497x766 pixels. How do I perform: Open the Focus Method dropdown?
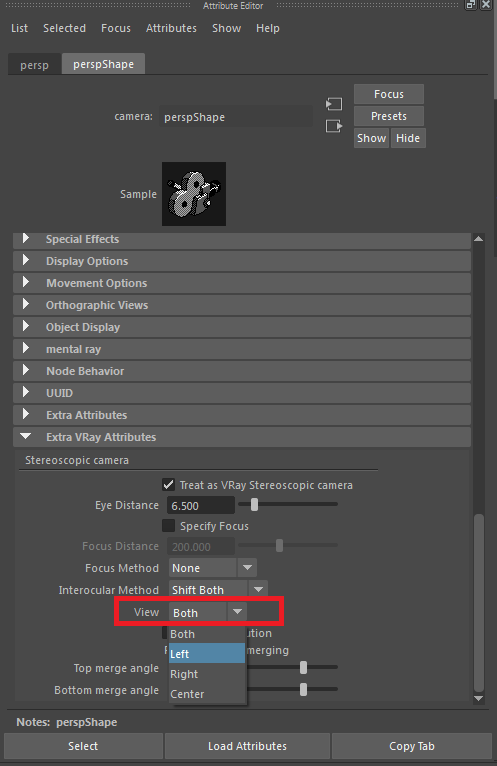[x=213, y=568]
